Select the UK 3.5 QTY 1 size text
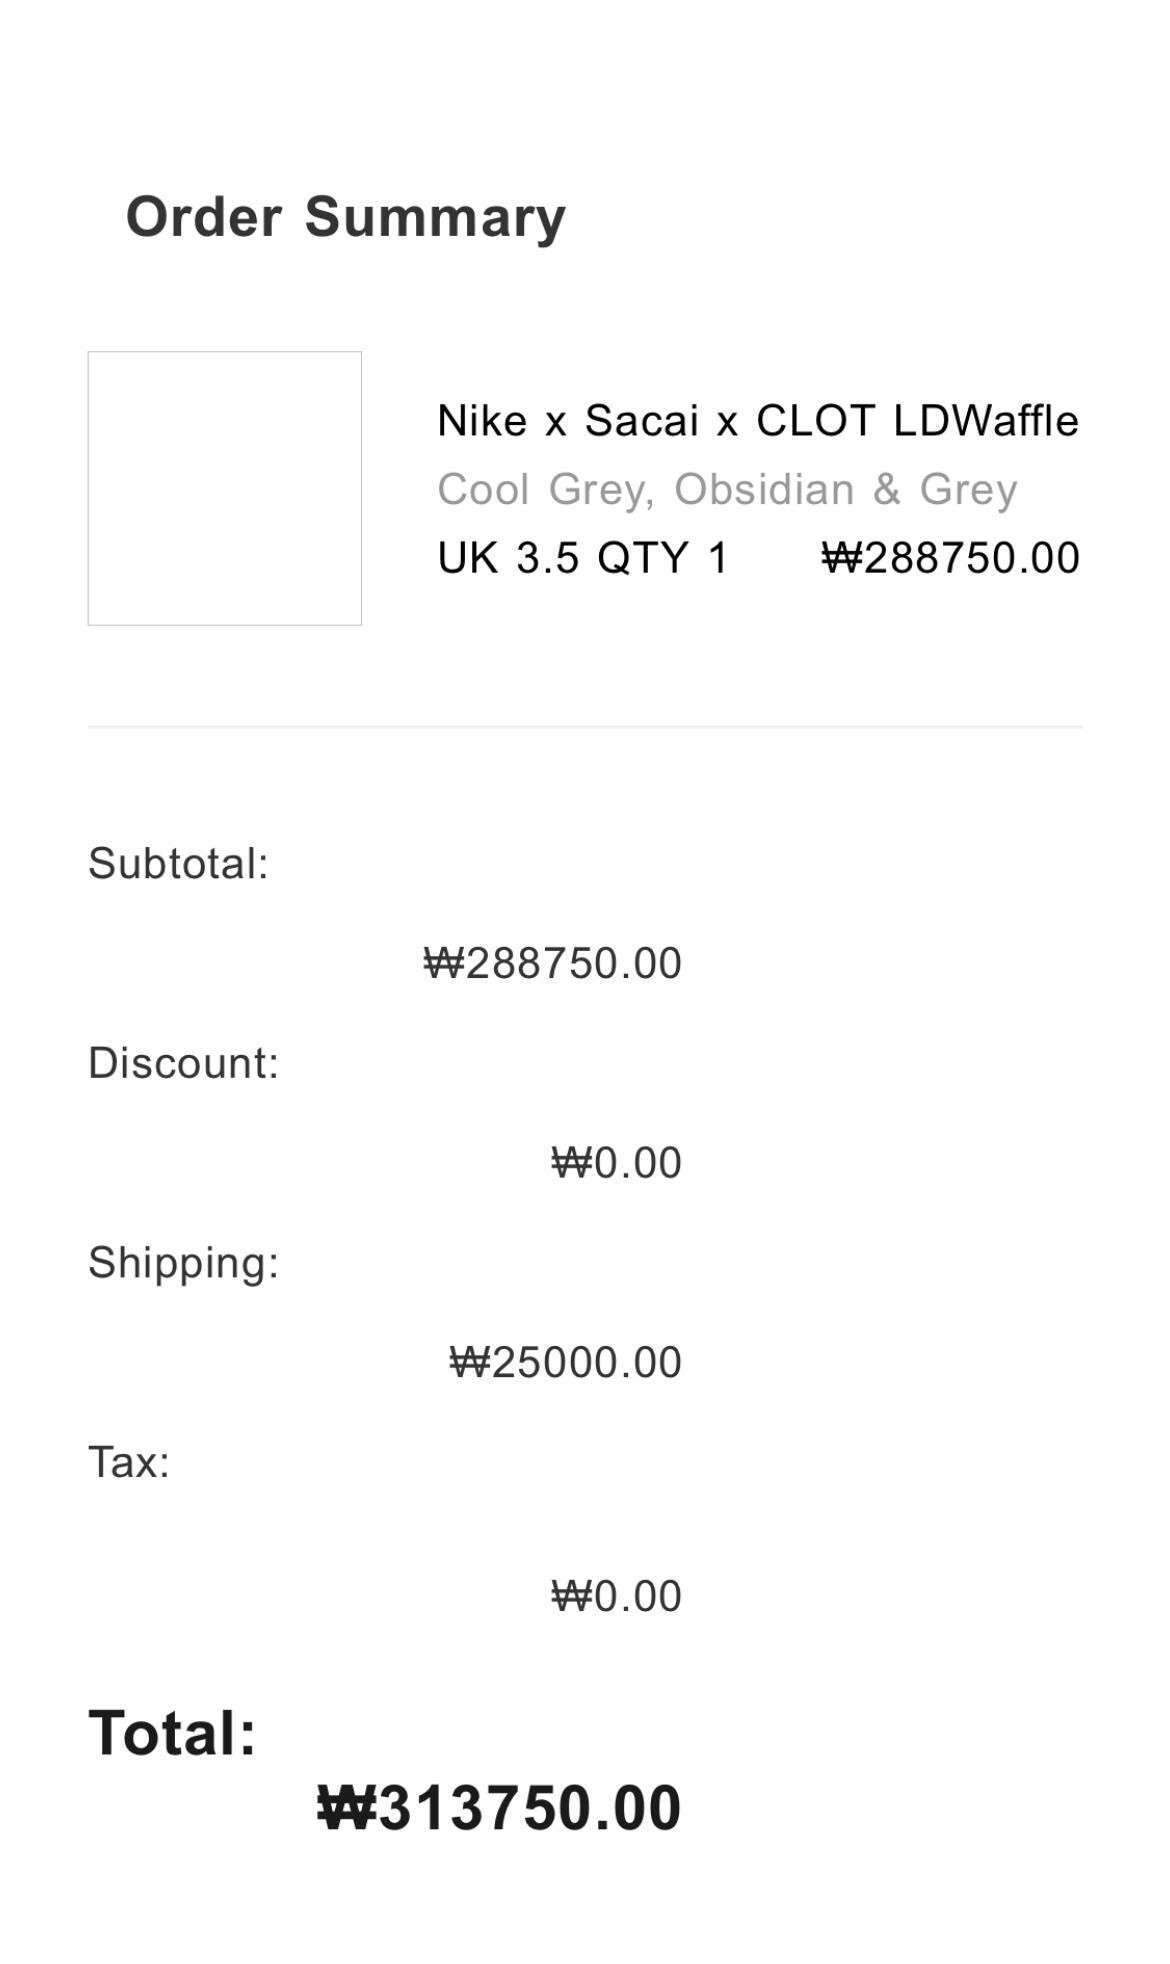The height and width of the screenshot is (1964, 1170). [583, 558]
